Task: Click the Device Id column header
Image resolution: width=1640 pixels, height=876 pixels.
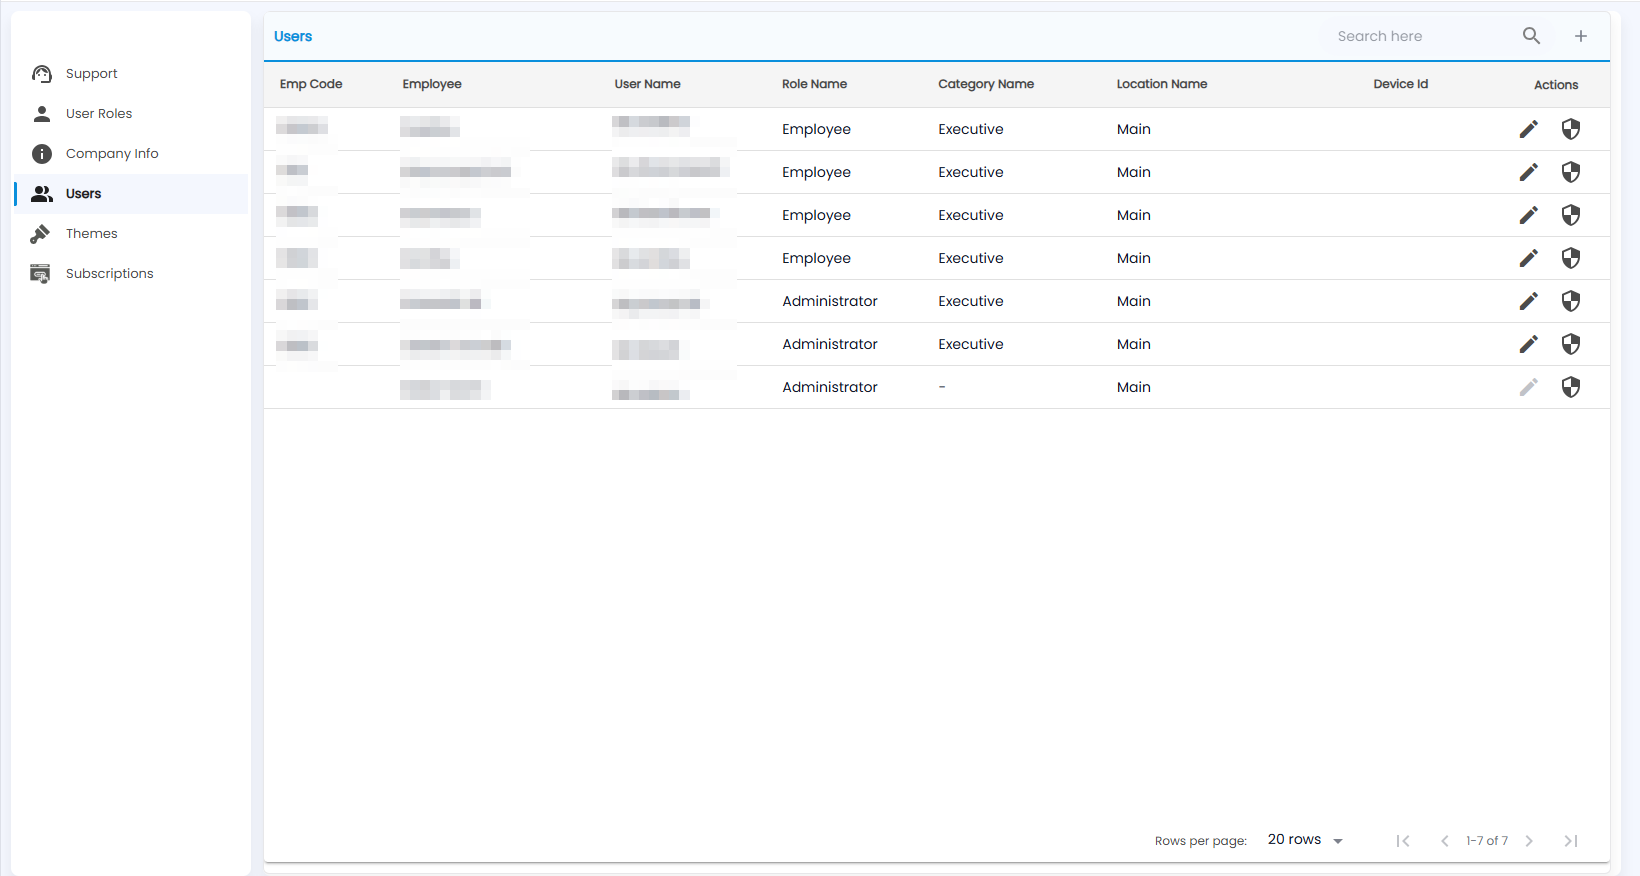Action: point(1400,84)
